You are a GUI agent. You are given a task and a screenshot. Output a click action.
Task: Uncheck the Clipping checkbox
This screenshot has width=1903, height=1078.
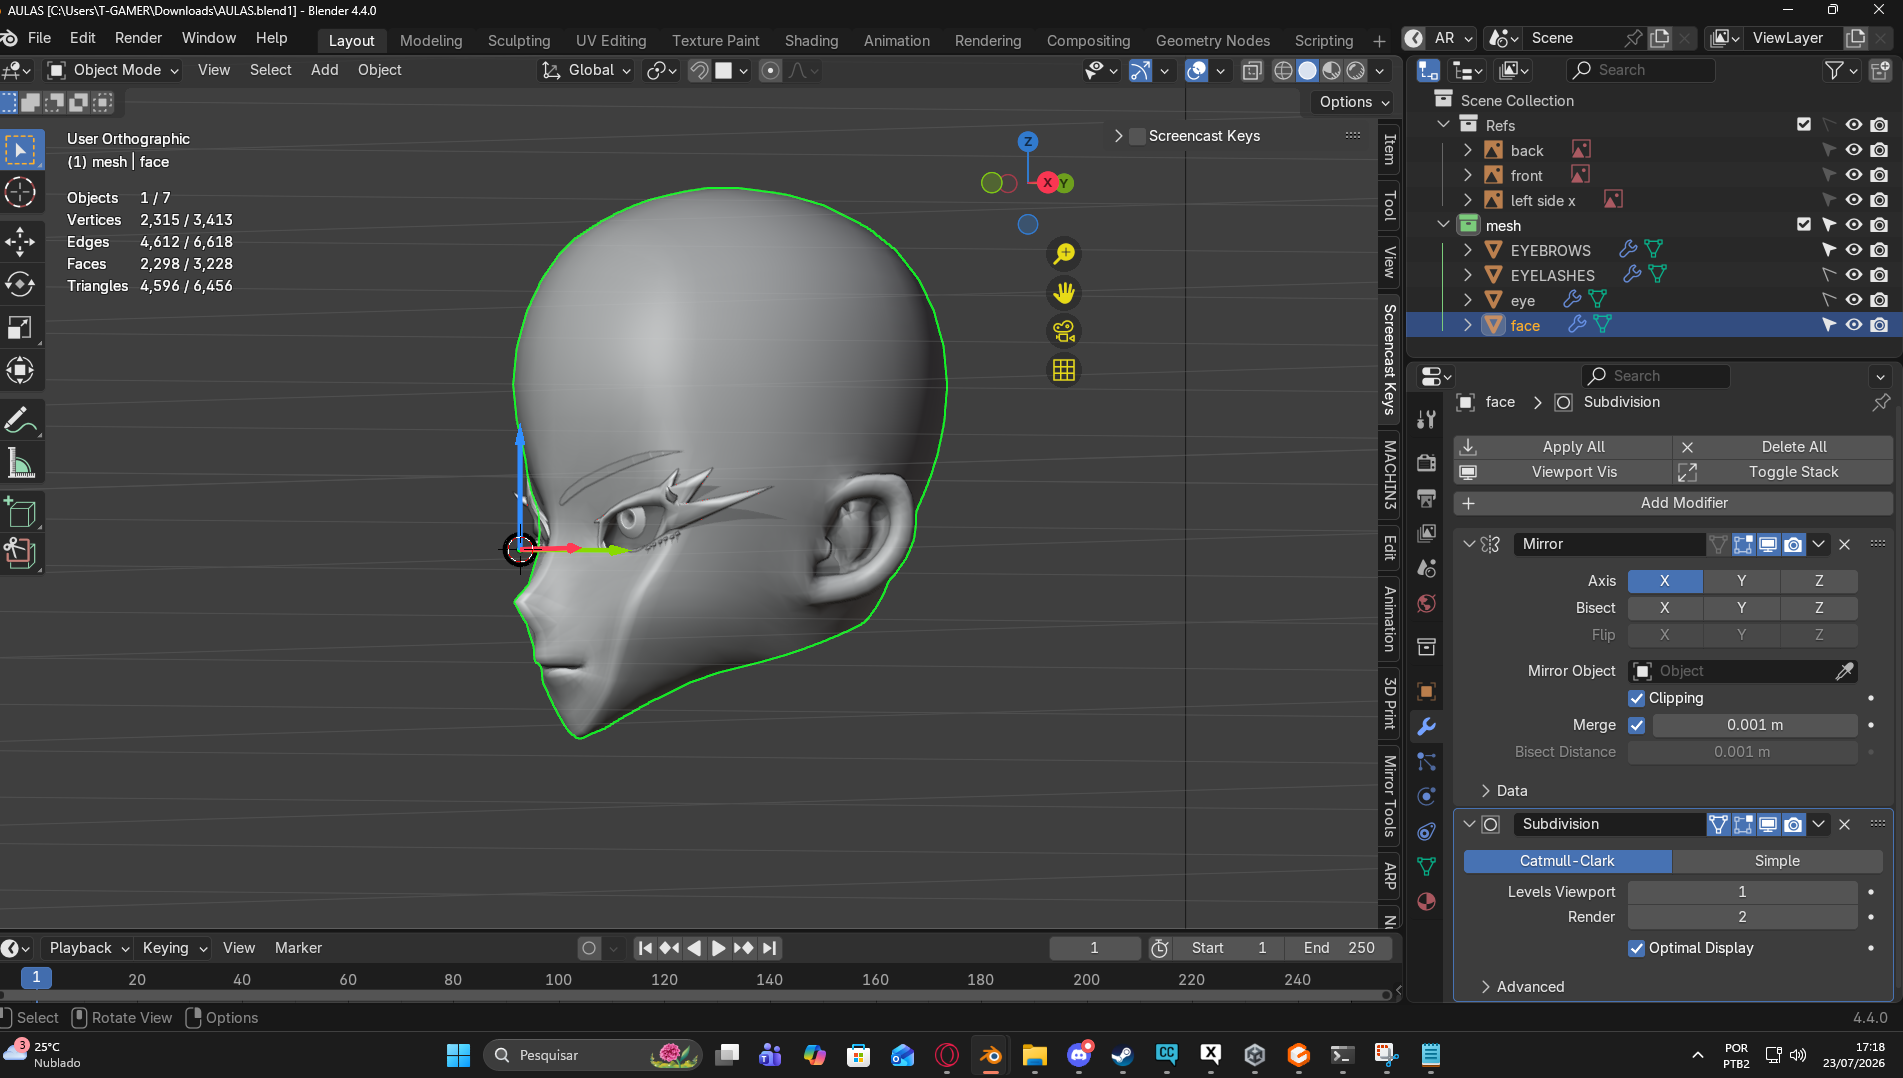1637,698
